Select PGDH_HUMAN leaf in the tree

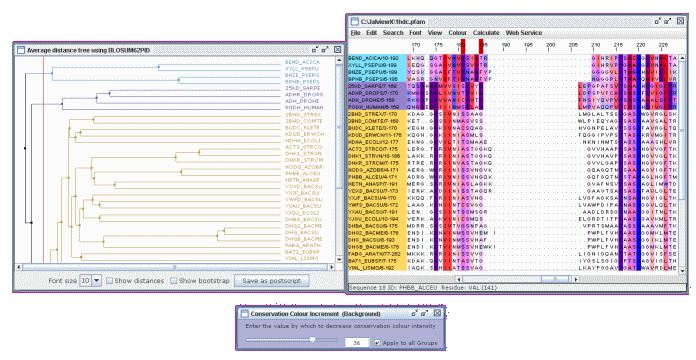coord(304,108)
